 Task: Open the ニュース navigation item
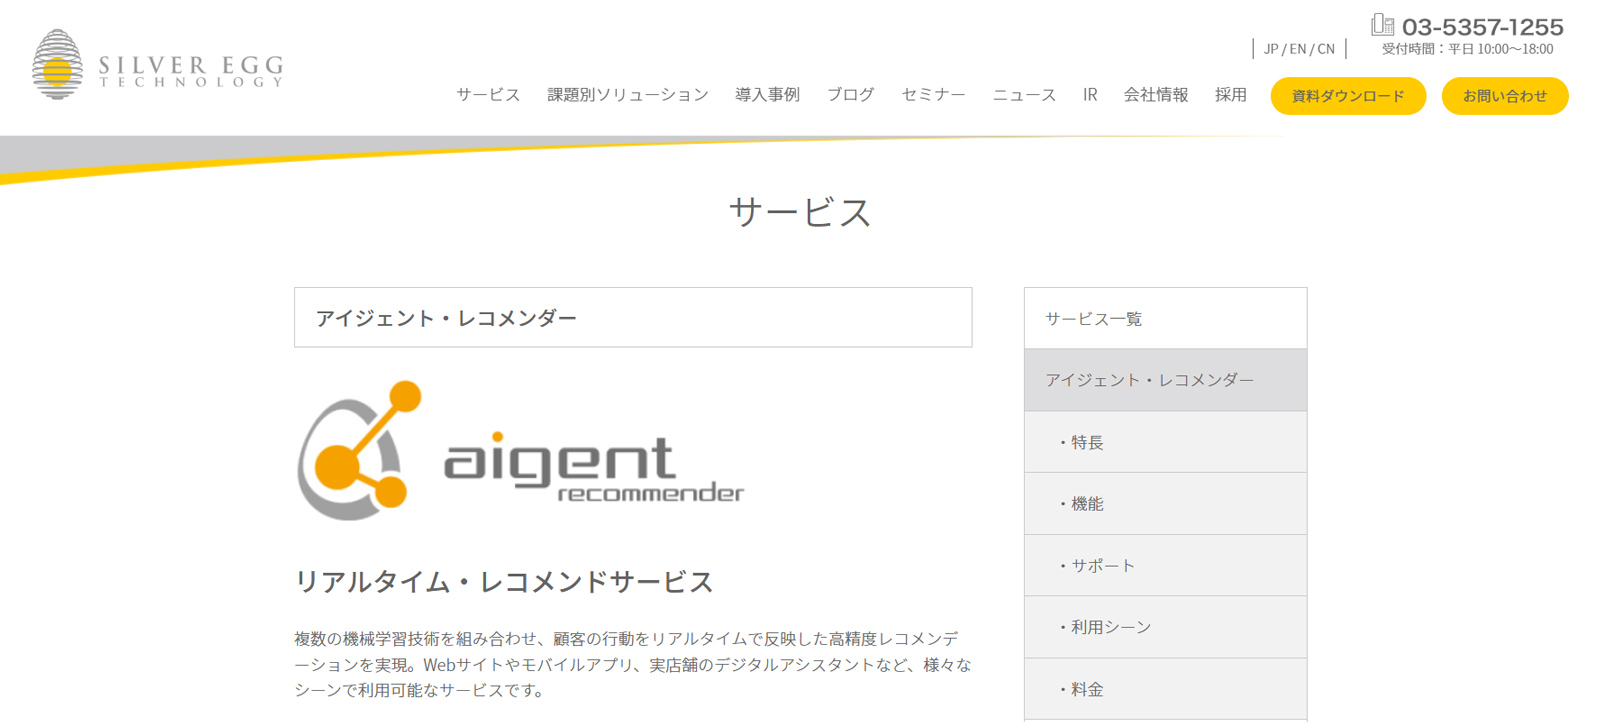coord(1024,95)
